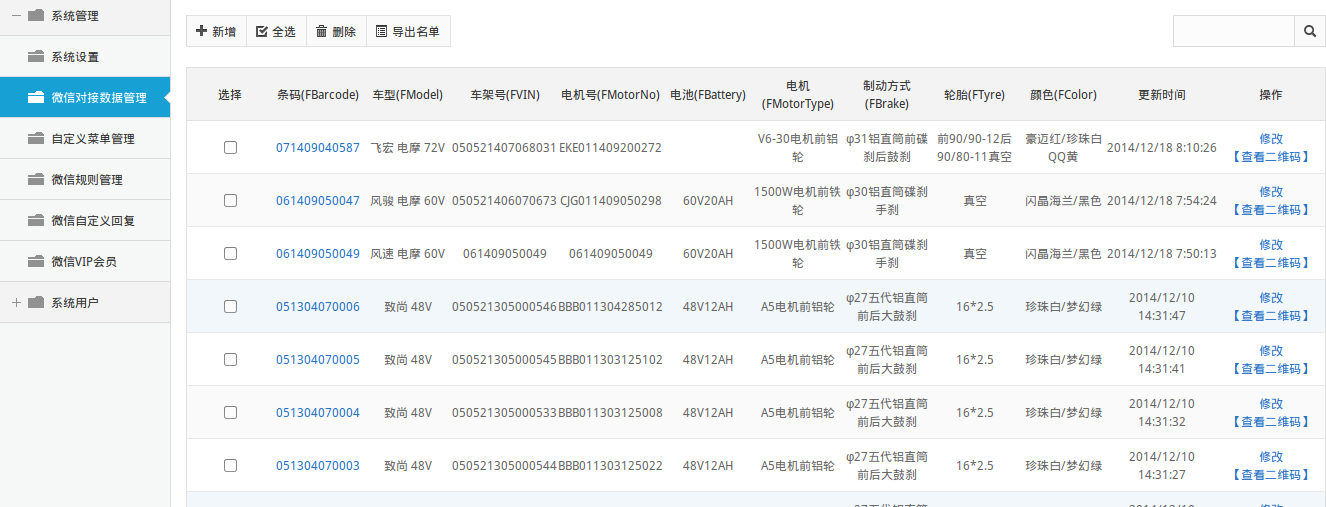Viewport: 1326px width, 507px height.
Task: Click the 电机号(FMotorNo) column header
Action: 611,95
